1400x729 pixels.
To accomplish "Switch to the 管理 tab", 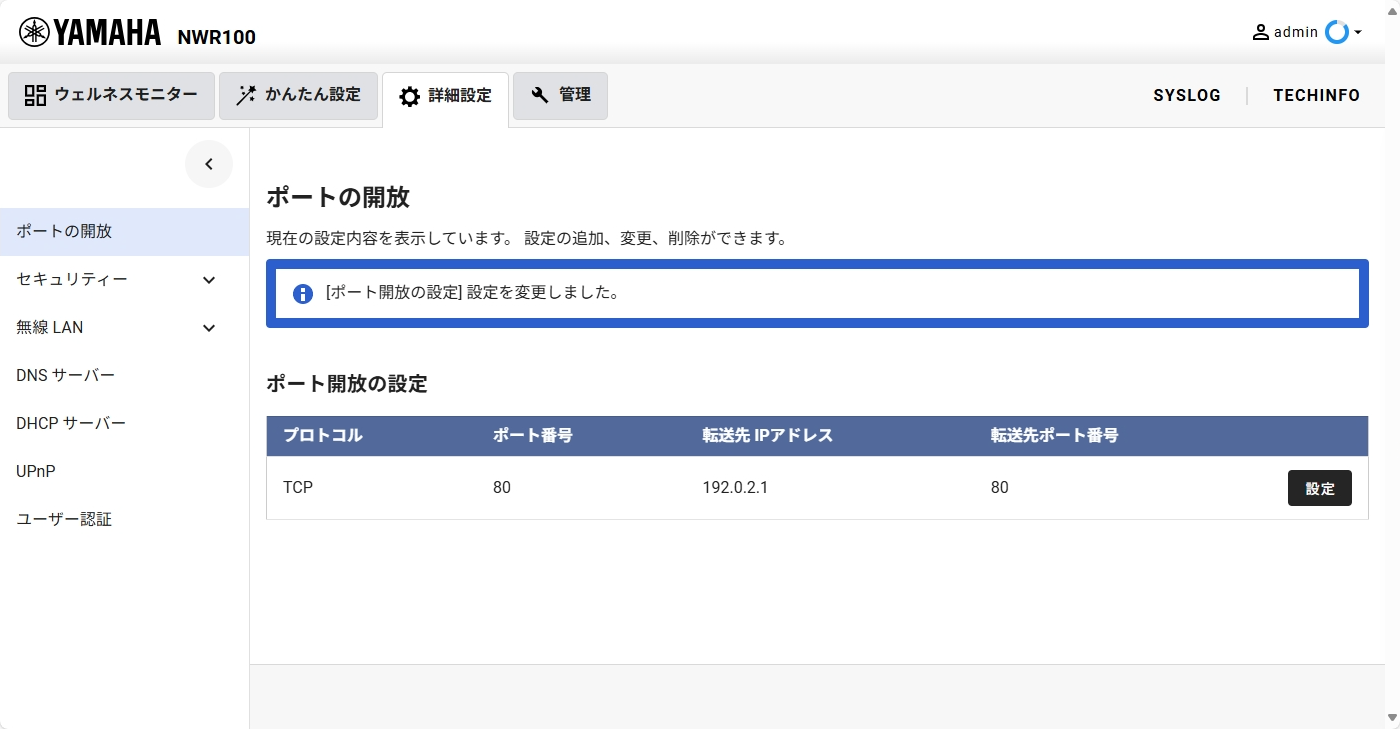I will tap(560, 96).
